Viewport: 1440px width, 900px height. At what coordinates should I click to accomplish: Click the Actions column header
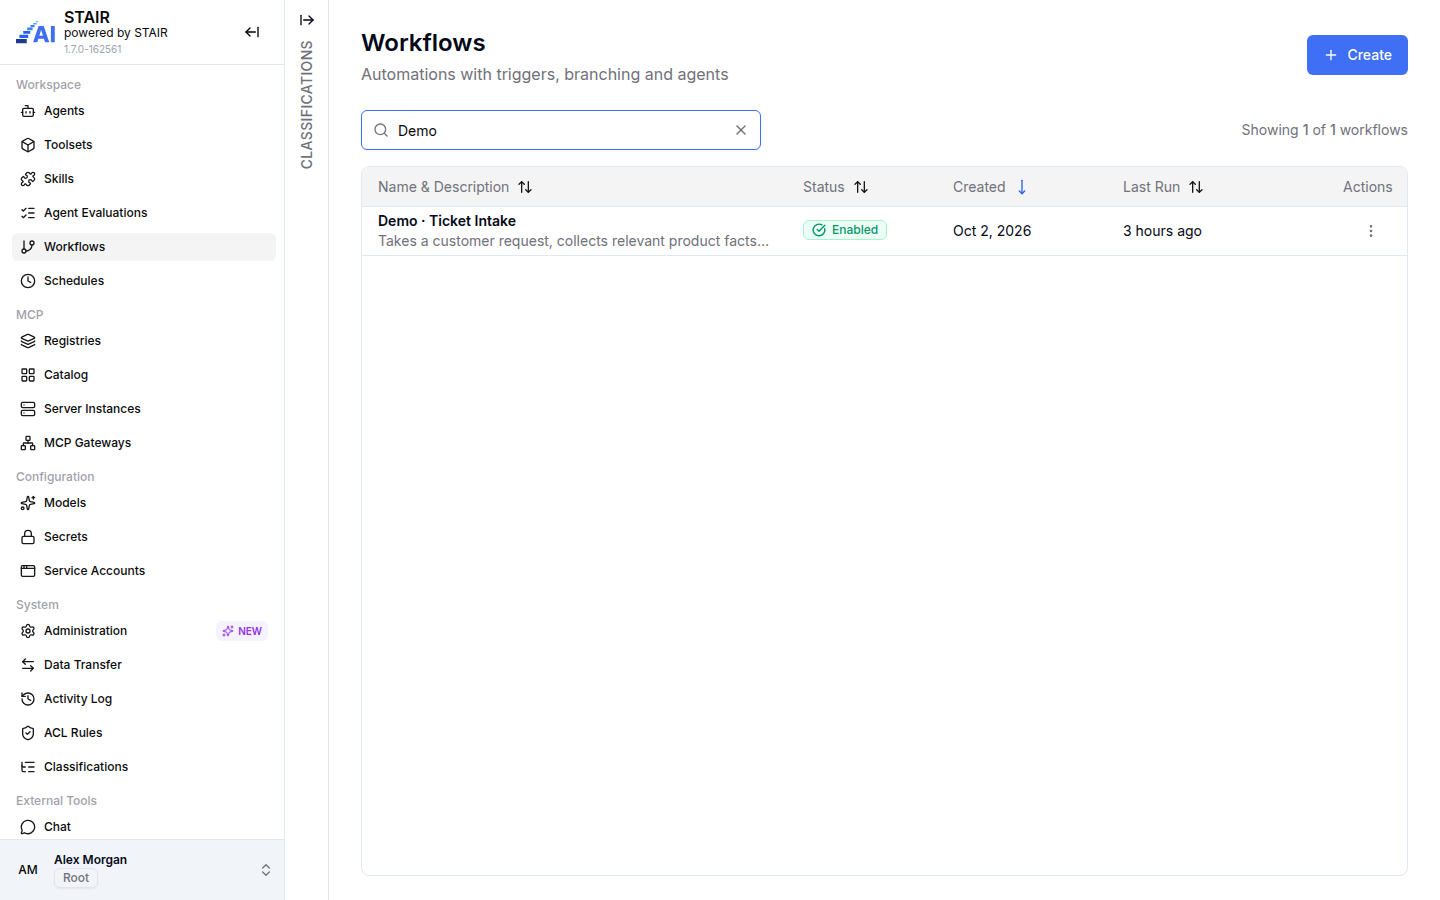[x=1367, y=187]
